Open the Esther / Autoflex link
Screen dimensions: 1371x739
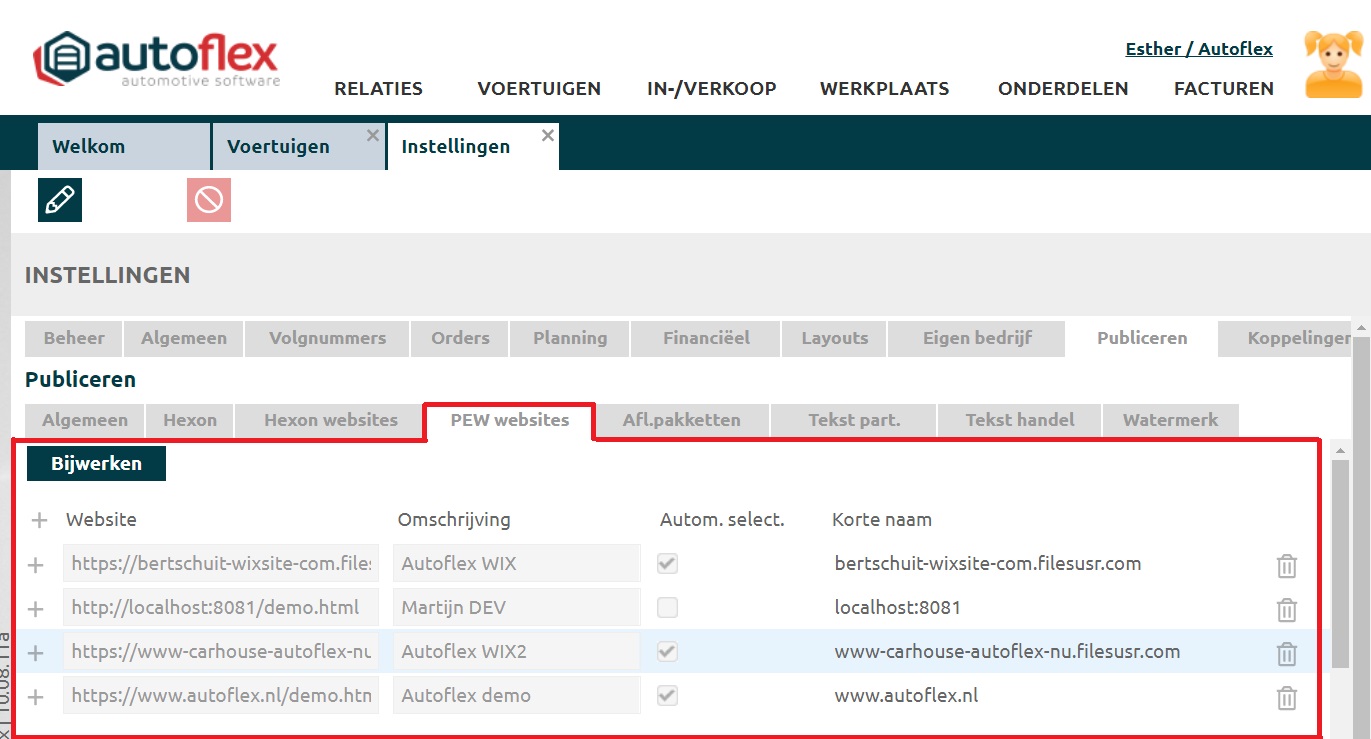click(x=1198, y=49)
